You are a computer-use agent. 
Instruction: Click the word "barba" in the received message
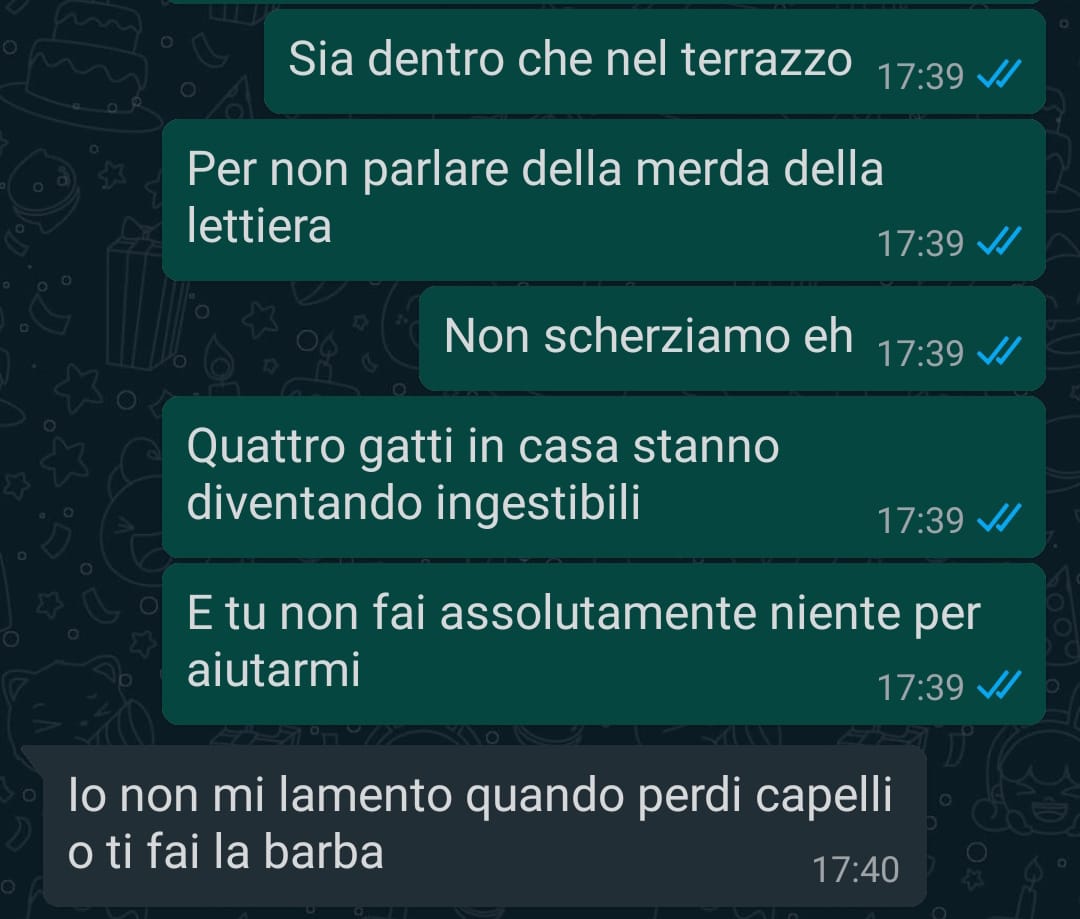(323, 851)
